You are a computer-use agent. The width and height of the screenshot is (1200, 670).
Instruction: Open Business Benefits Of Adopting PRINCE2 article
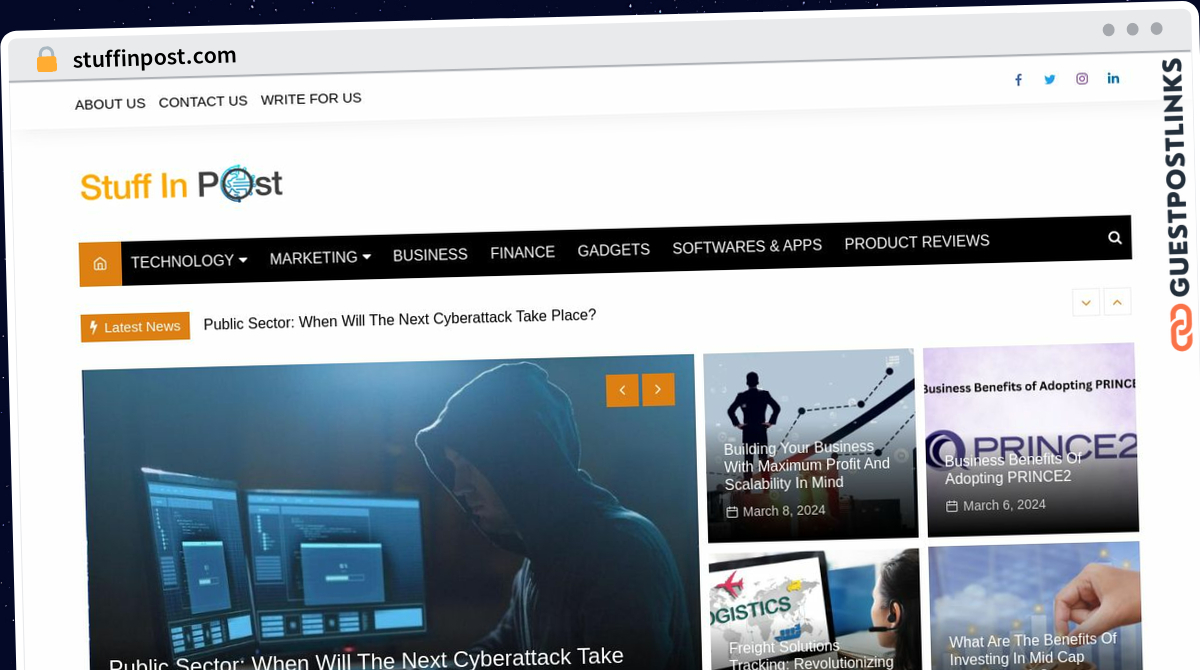[x=1013, y=468]
